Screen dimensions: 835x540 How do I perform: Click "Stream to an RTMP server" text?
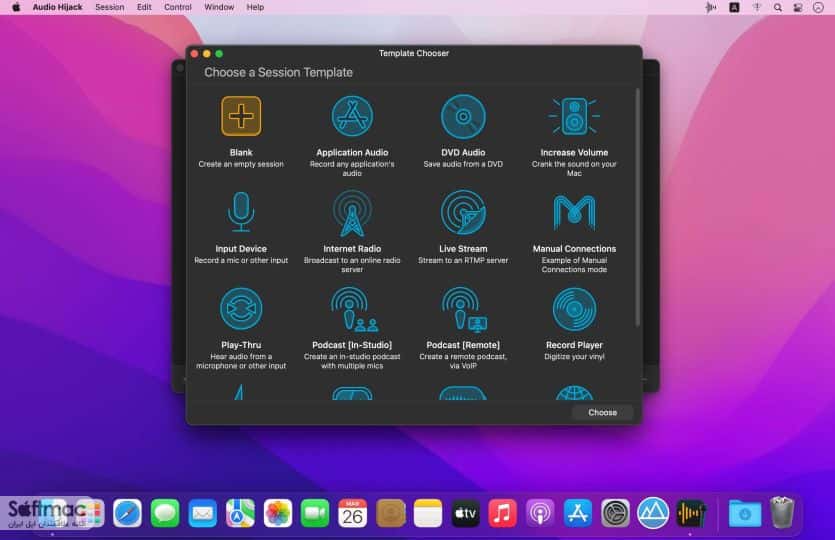pyautogui.click(x=463, y=260)
